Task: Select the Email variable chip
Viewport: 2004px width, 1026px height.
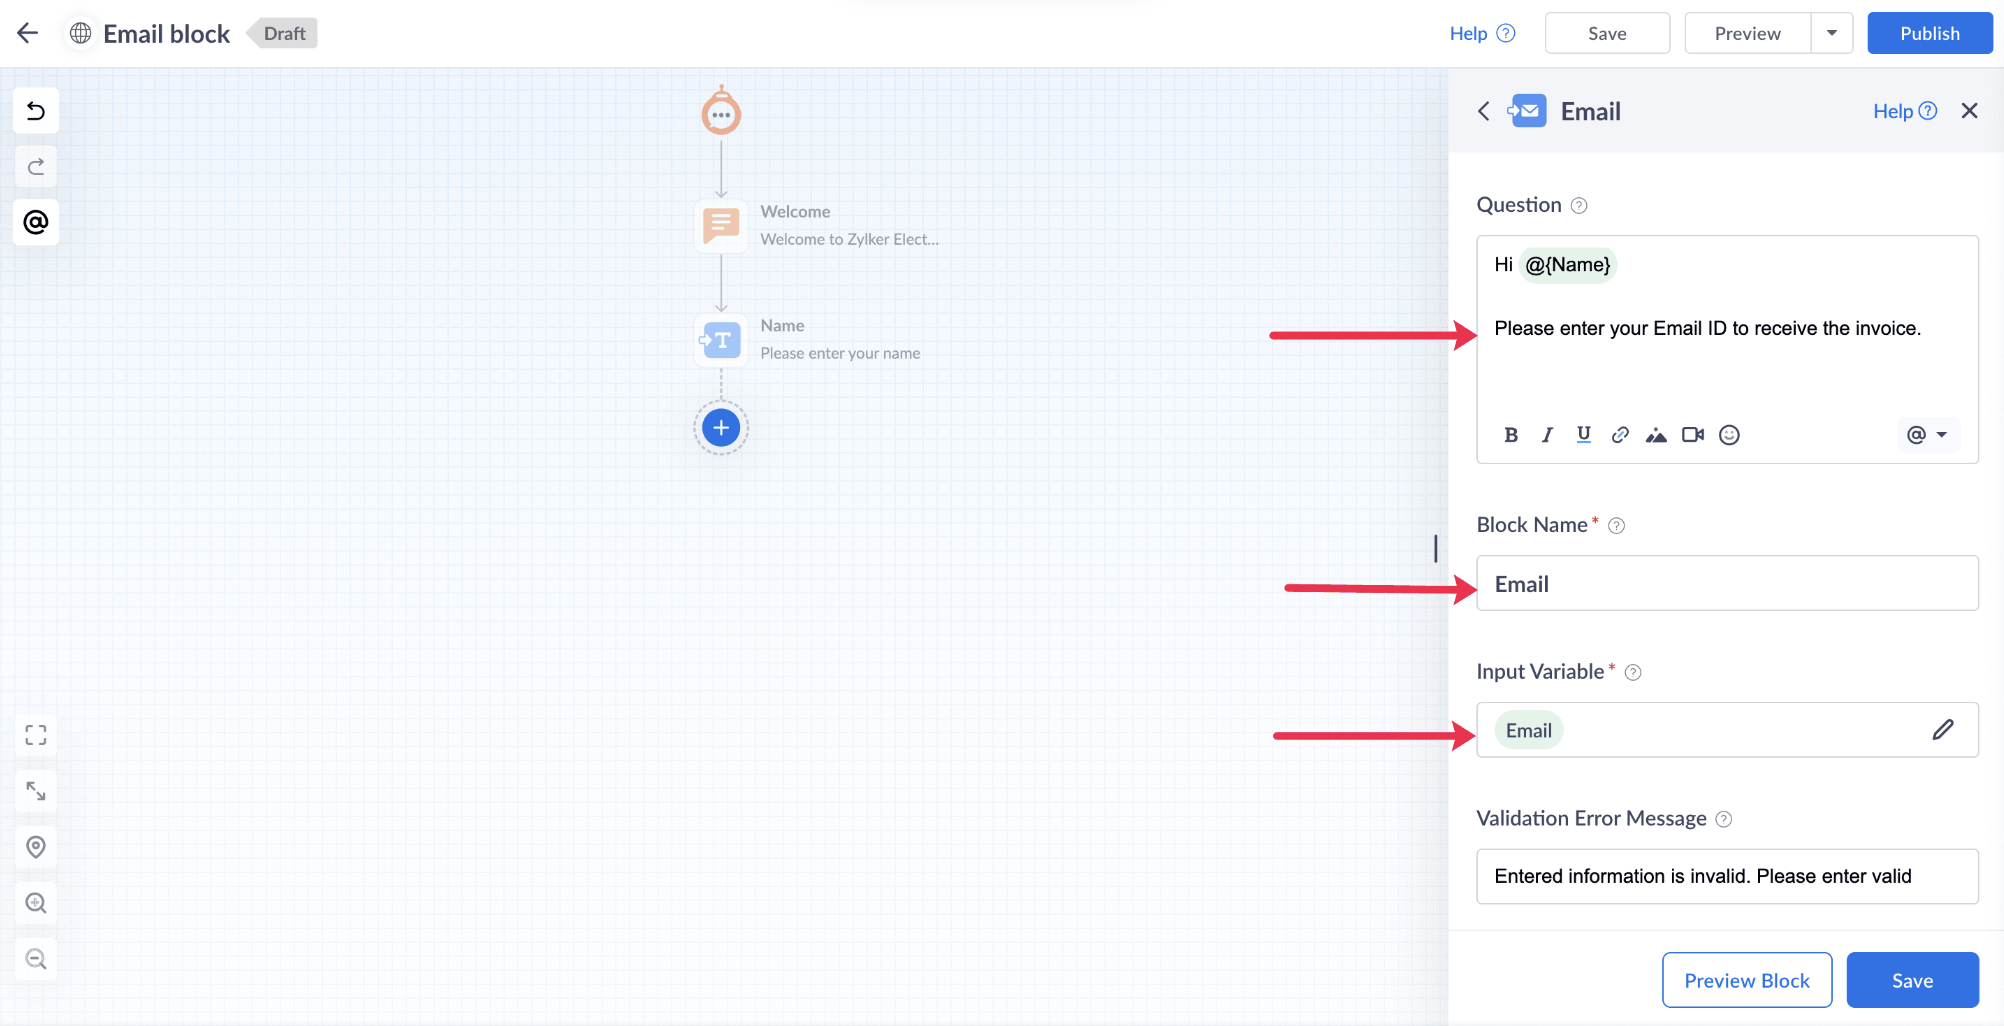Action: click(x=1528, y=730)
